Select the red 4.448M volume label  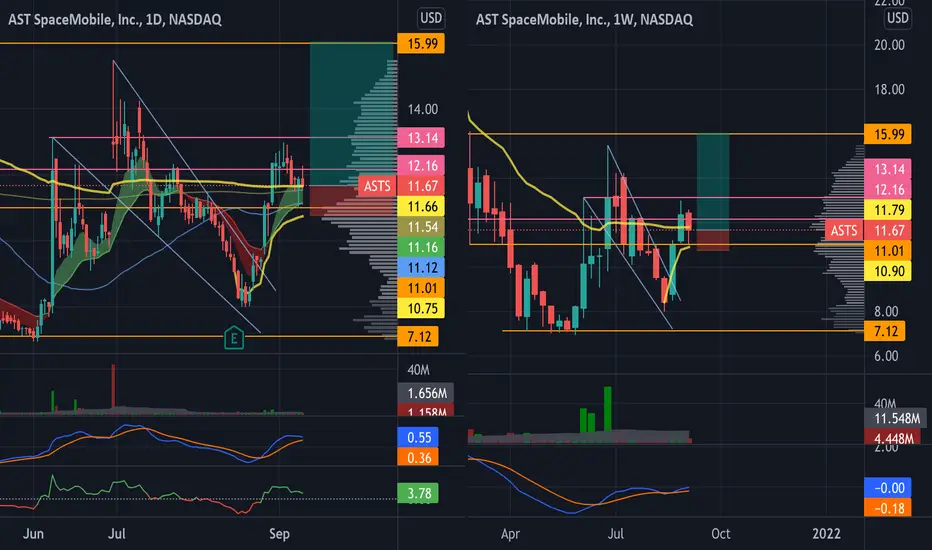pyautogui.click(x=893, y=438)
